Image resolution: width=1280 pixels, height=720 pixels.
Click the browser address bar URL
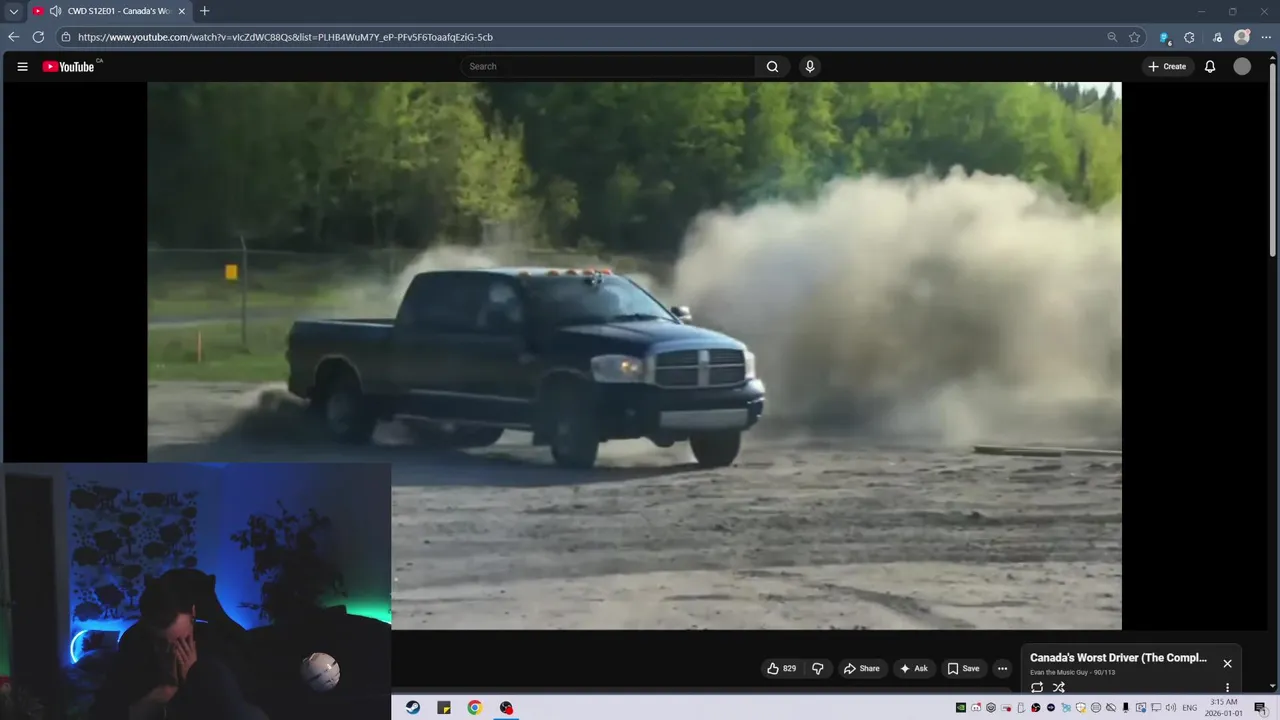pos(285,37)
